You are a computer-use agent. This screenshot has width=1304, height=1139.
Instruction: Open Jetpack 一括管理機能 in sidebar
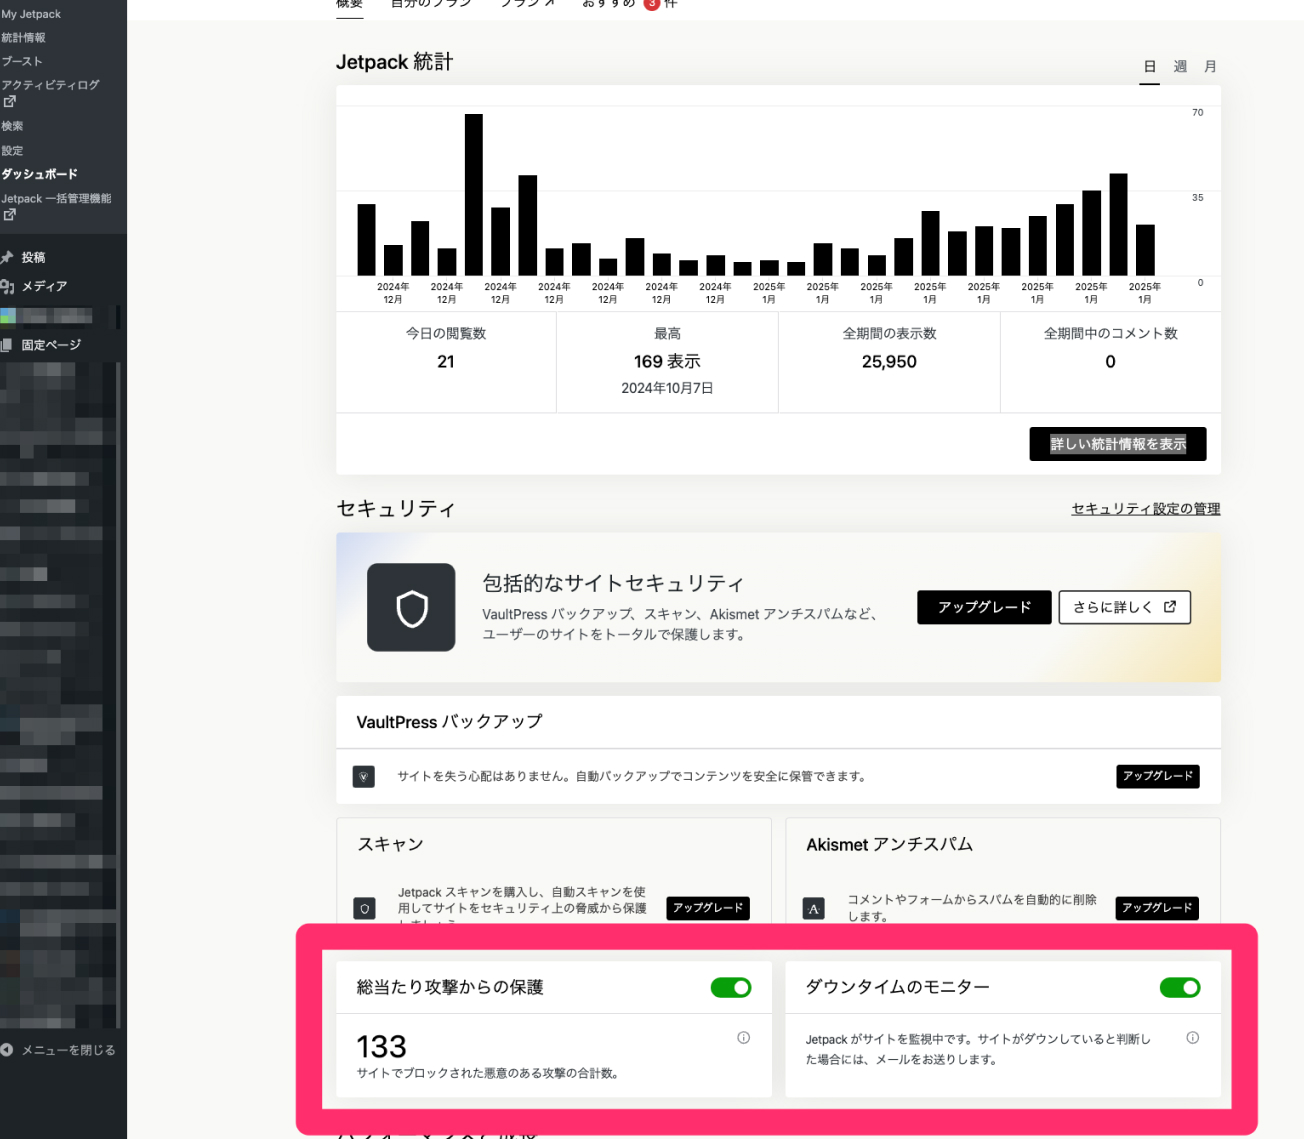click(56, 198)
